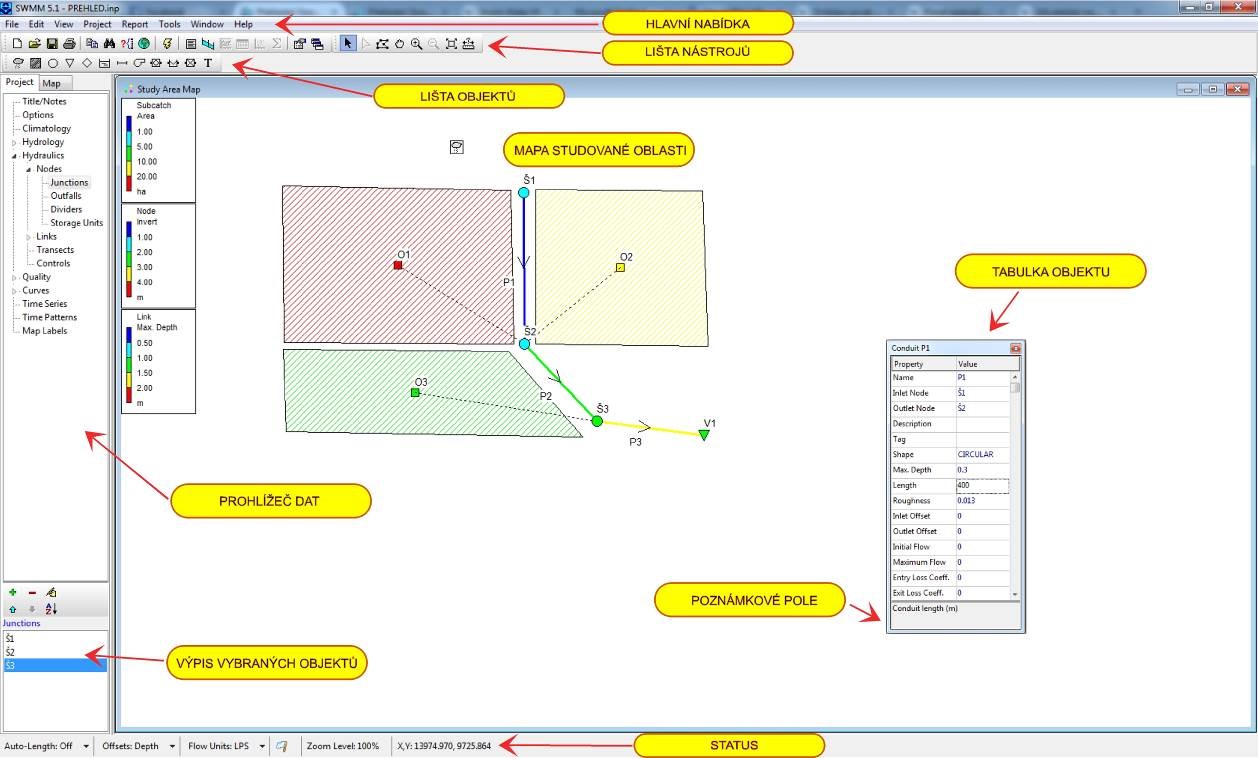Click the Roughness value 0.013 cell

point(982,501)
